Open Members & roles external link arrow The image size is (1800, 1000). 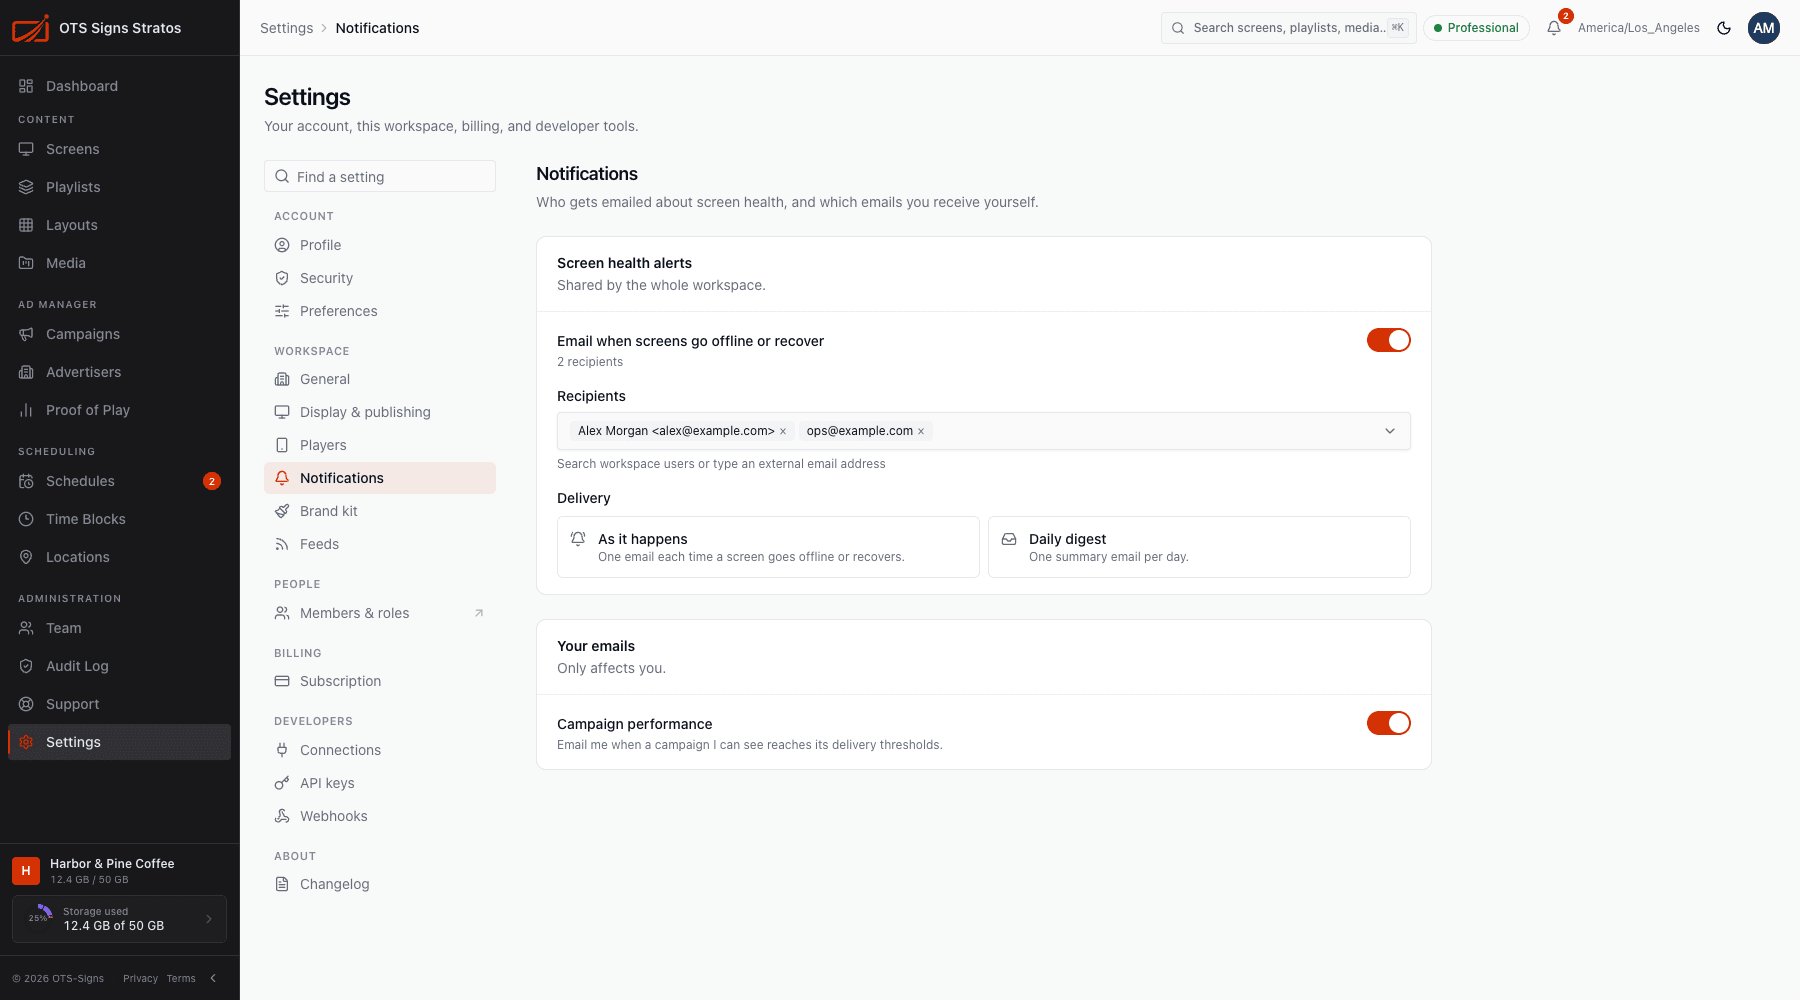(479, 613)
